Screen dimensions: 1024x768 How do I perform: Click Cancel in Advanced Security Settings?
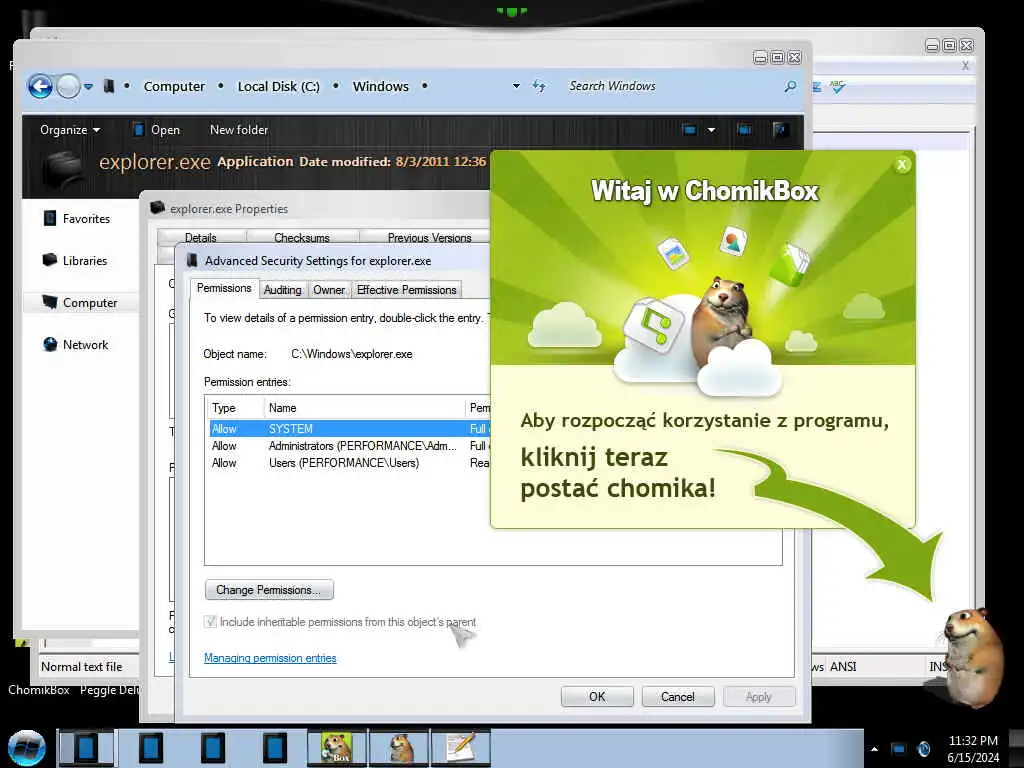678,697
